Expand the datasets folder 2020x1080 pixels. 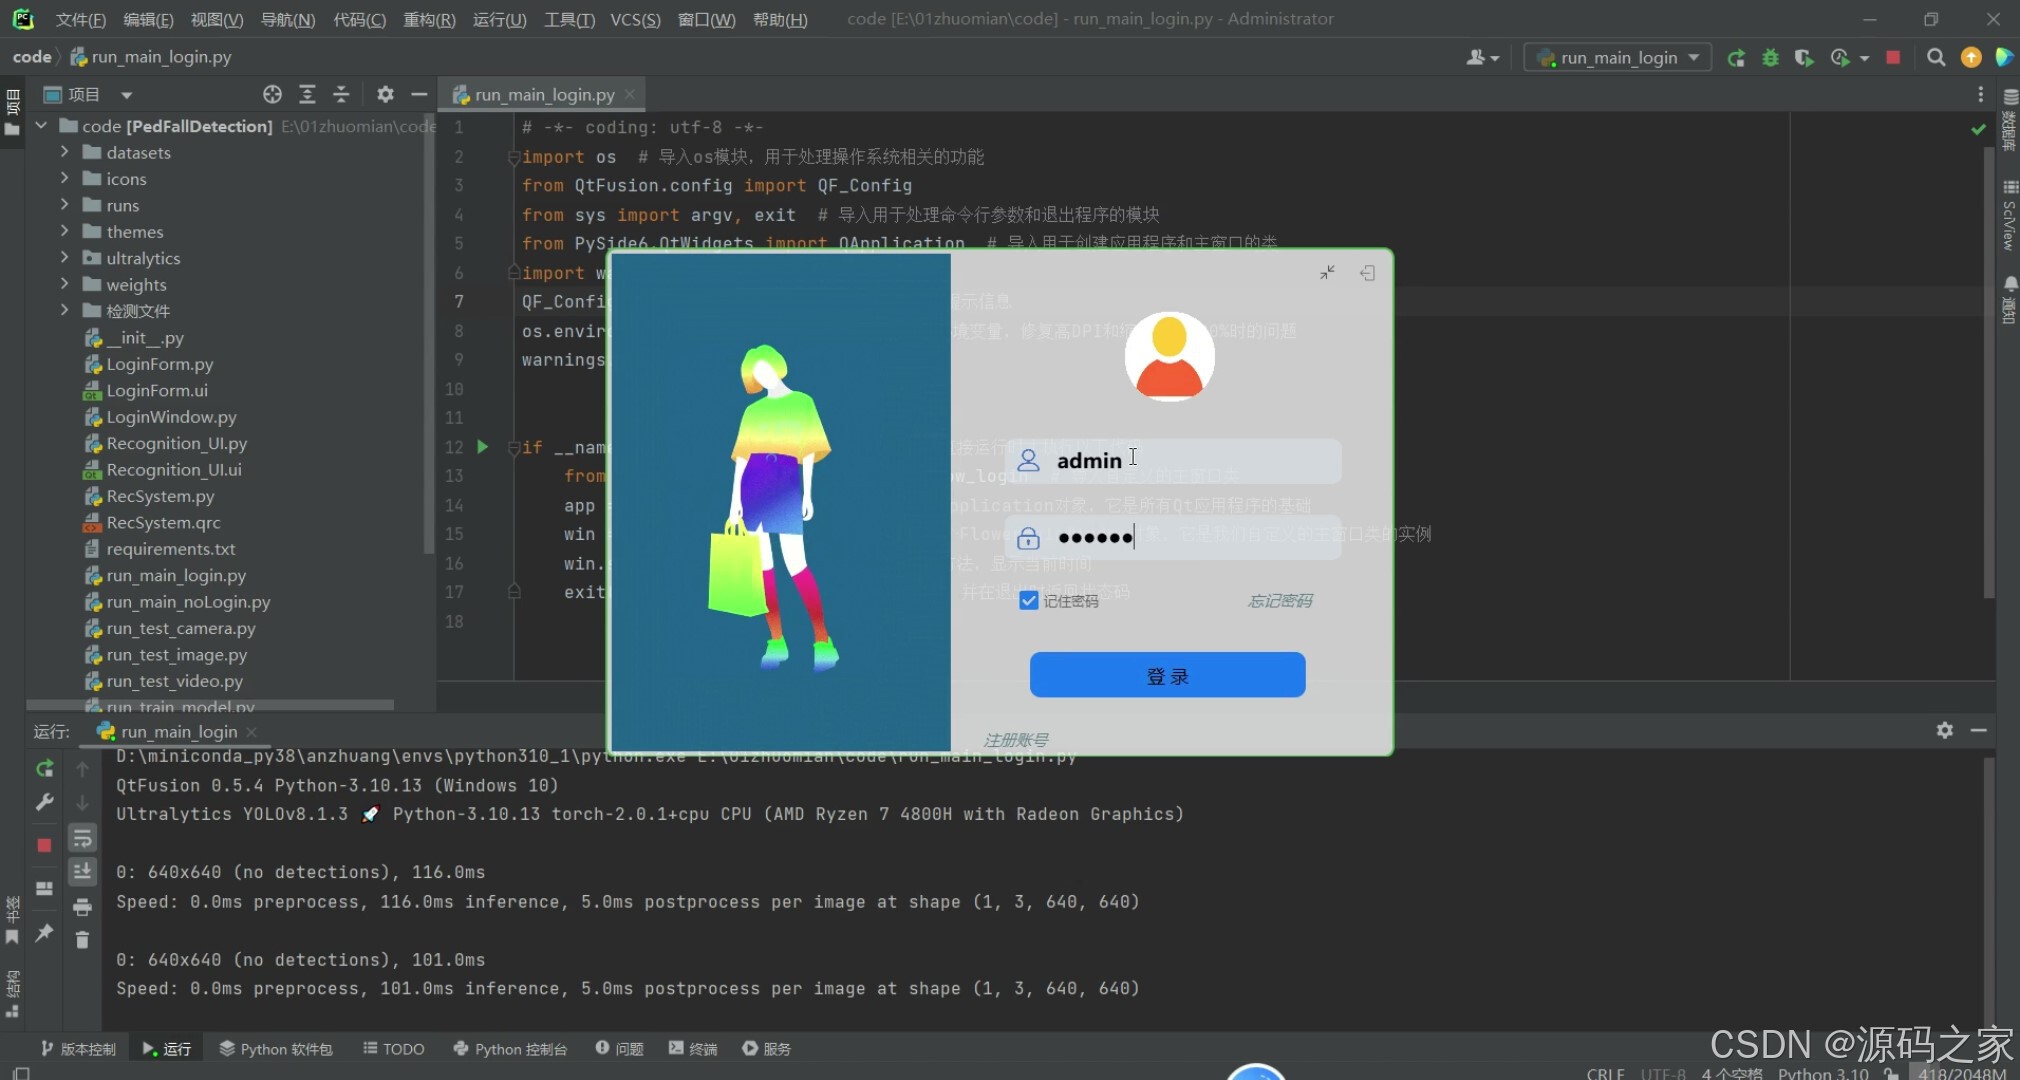(x=65, y=152)
